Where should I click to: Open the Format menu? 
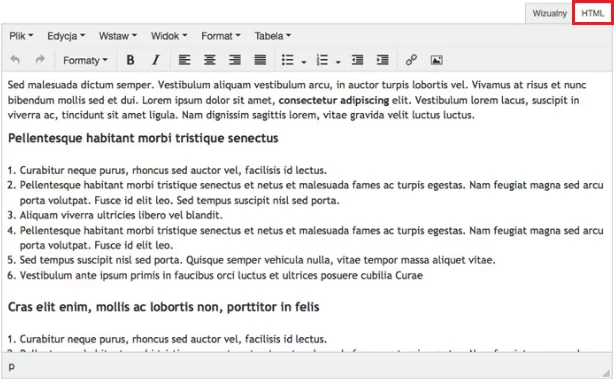(x=220, y=36)
